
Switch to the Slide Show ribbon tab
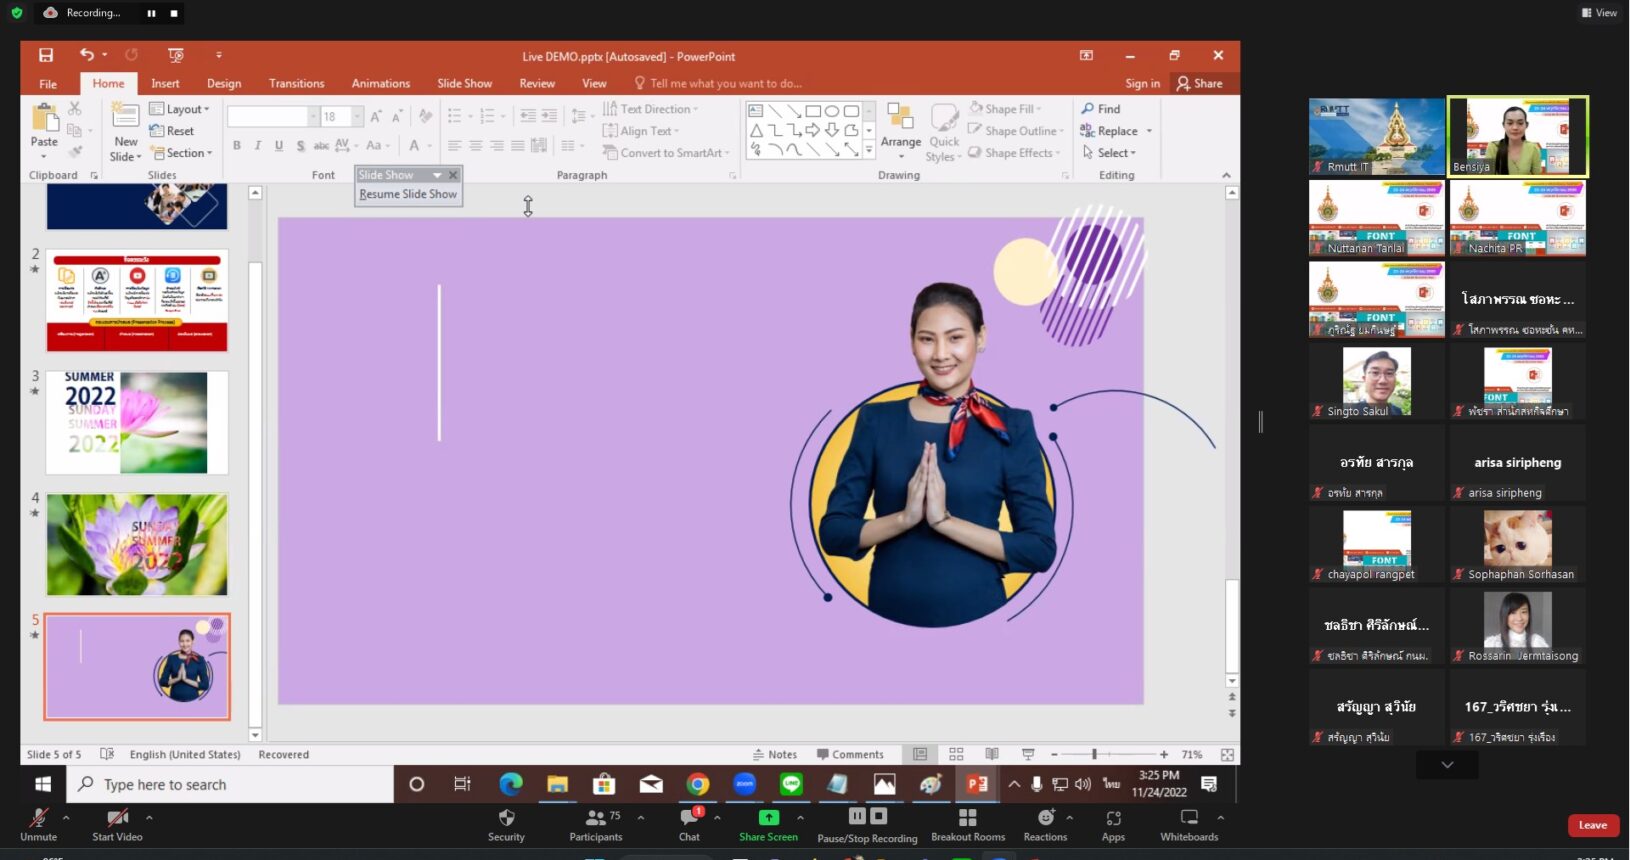465,84
